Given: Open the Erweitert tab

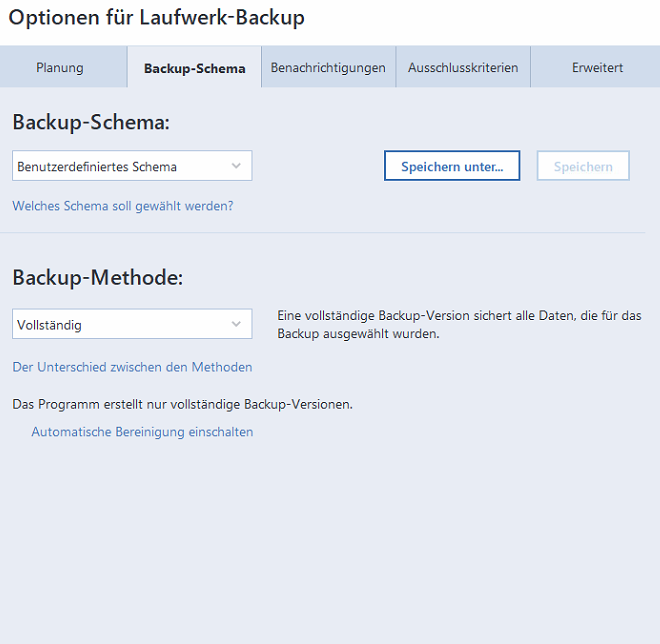Looking at the screenshot, I should click(x=596, y=67).
